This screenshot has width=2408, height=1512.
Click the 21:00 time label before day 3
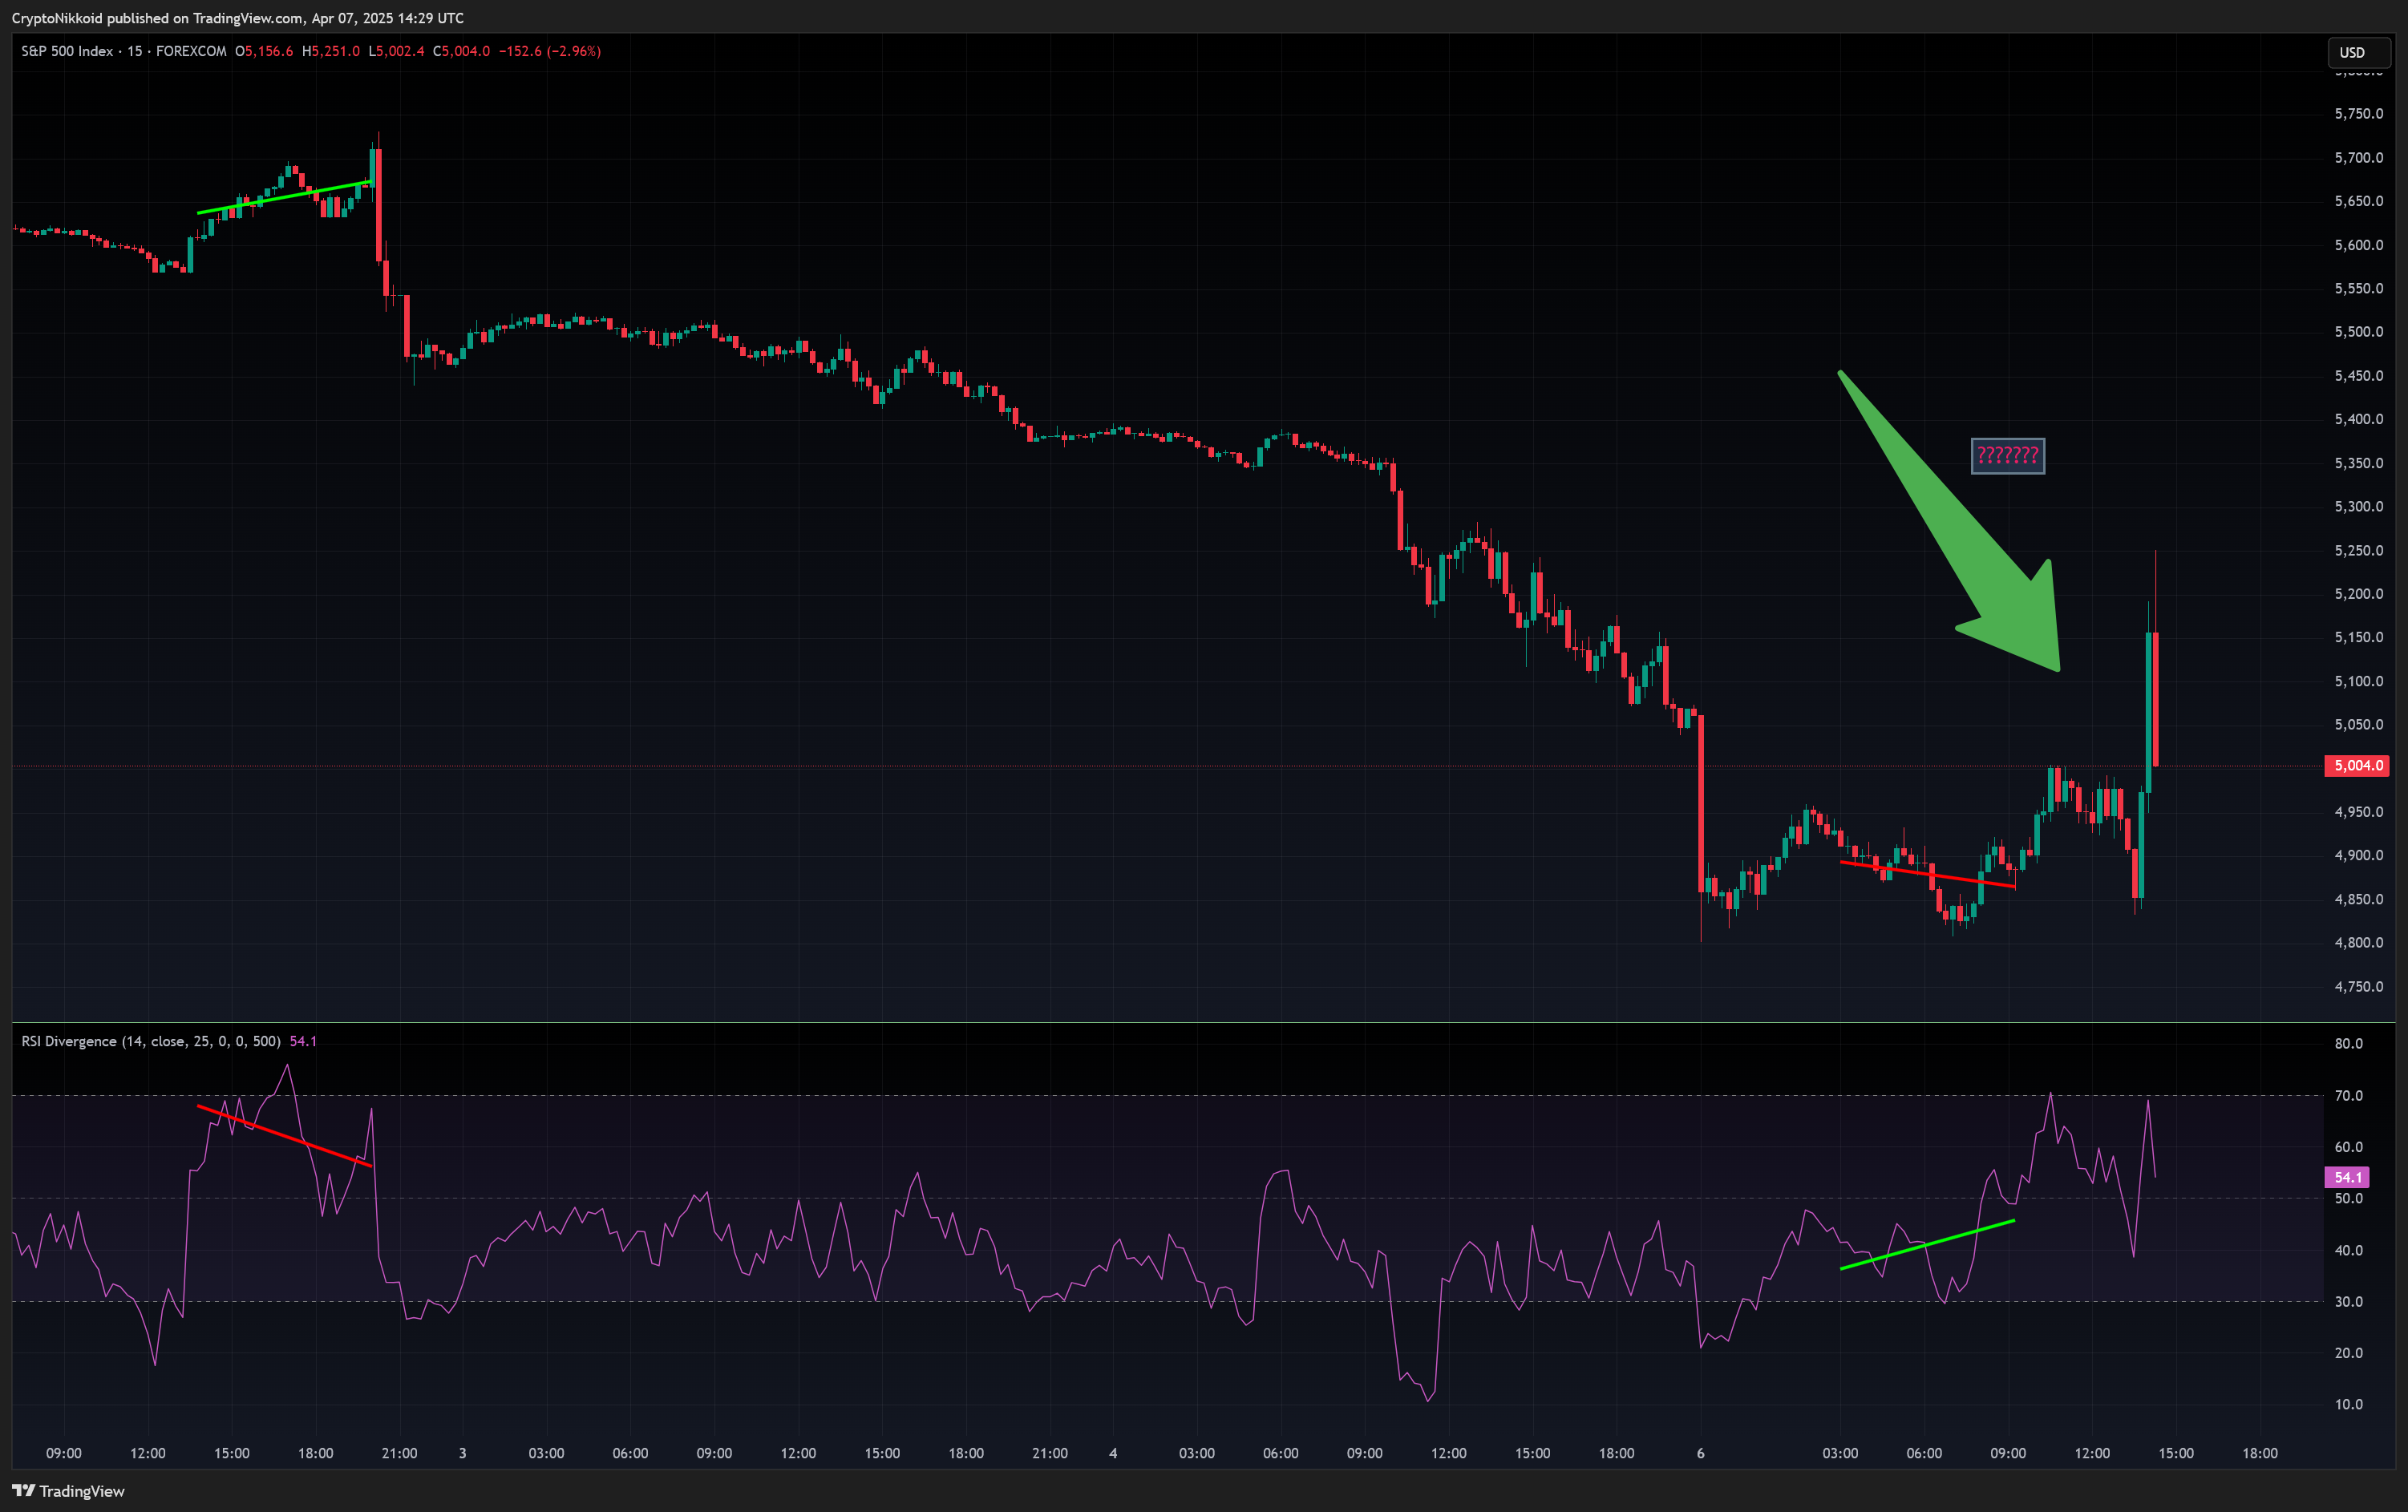399,1453
